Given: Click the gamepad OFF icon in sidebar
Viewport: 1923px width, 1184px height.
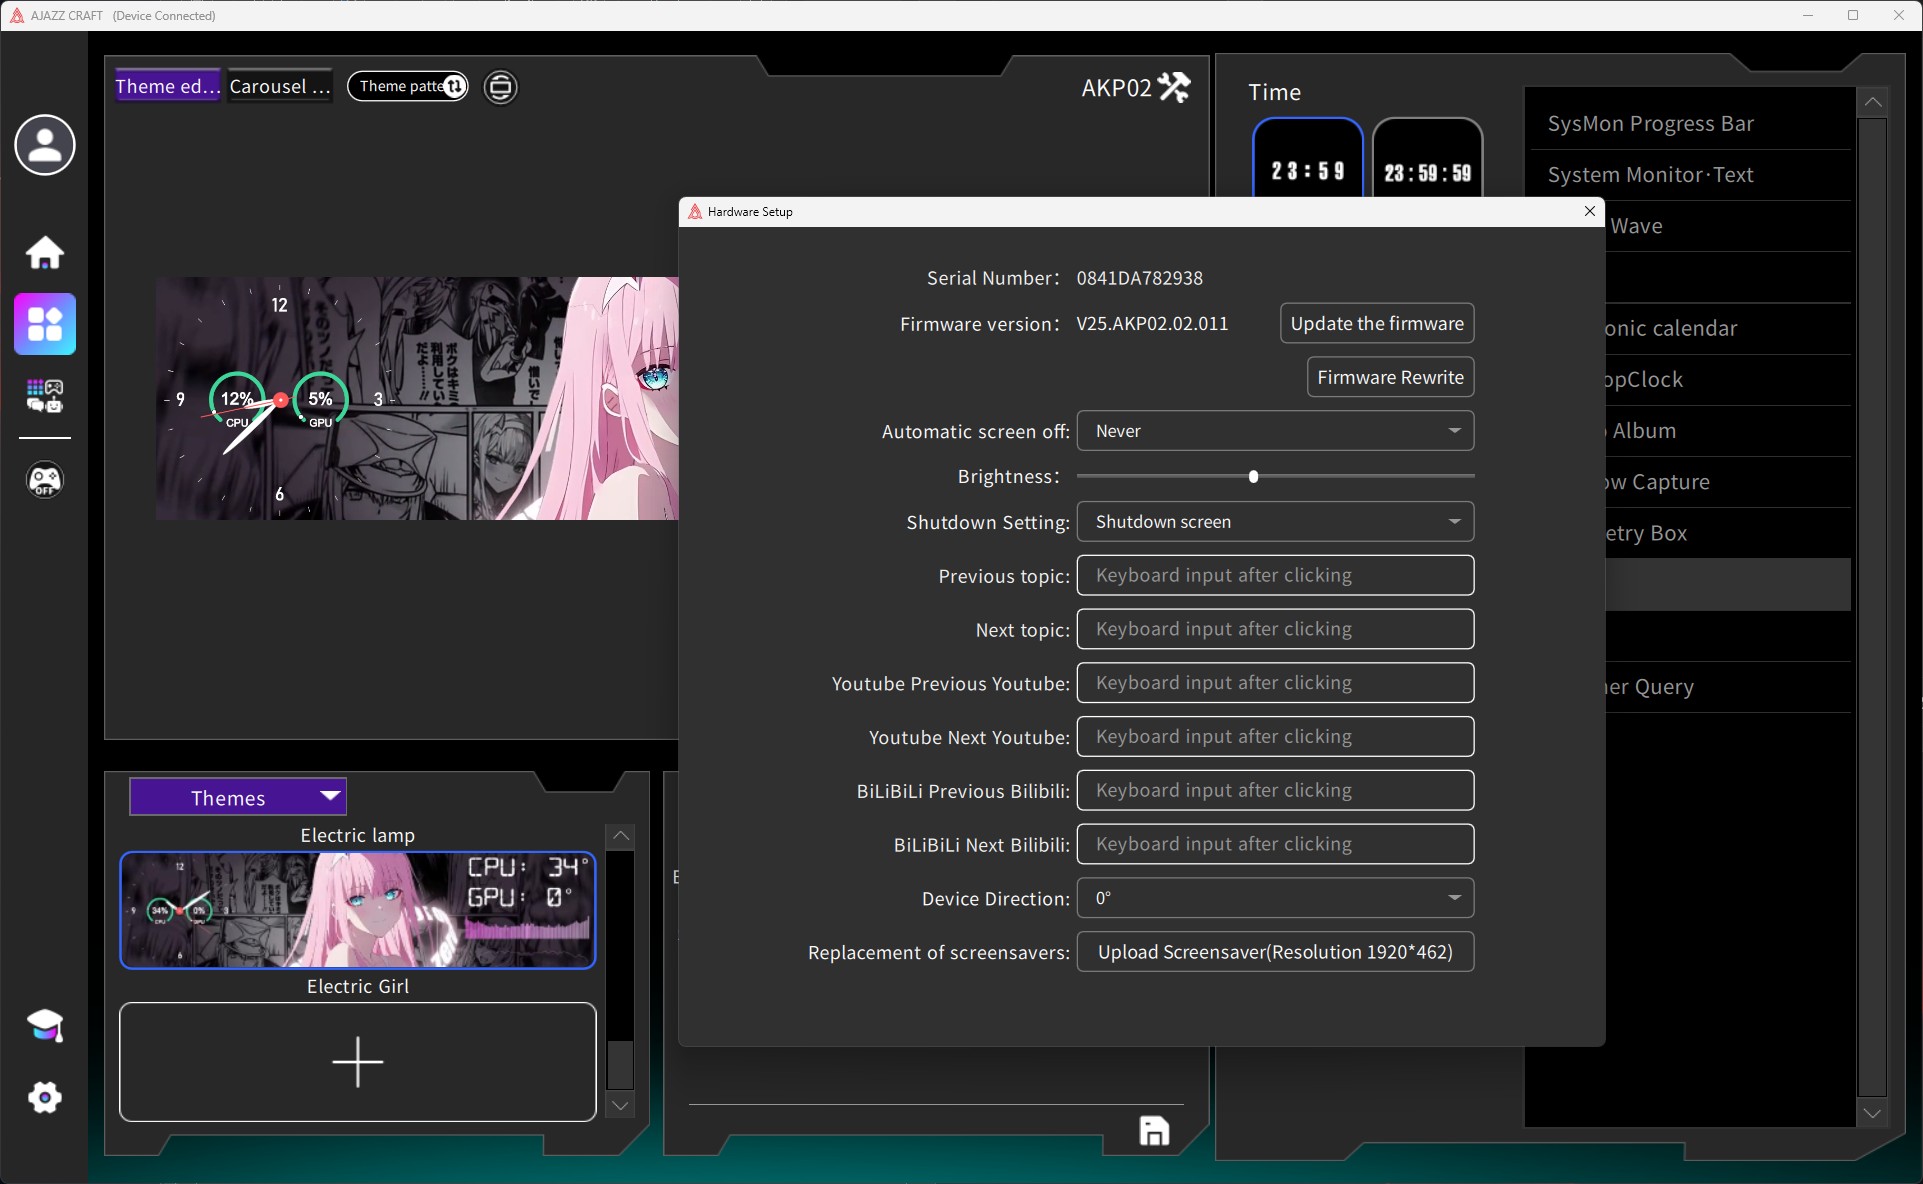Looking at the screenshot, I should click(45, 480).
